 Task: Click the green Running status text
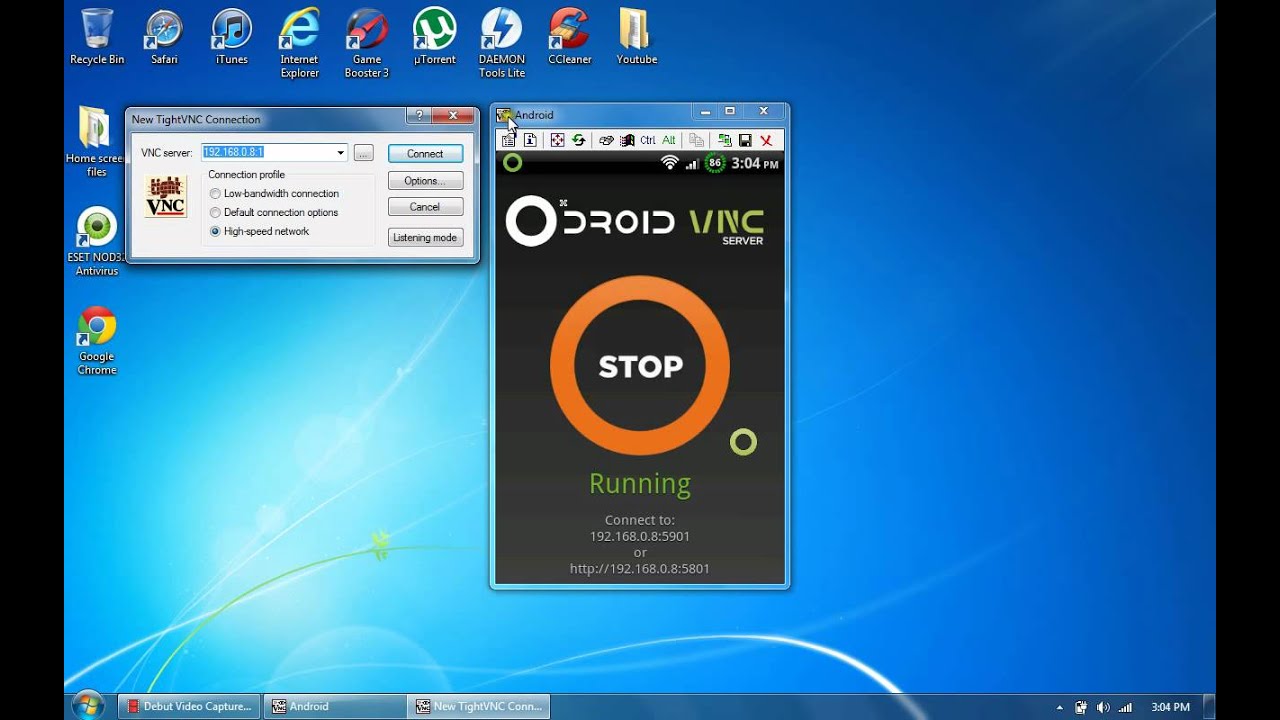click(x=640, y=484)
